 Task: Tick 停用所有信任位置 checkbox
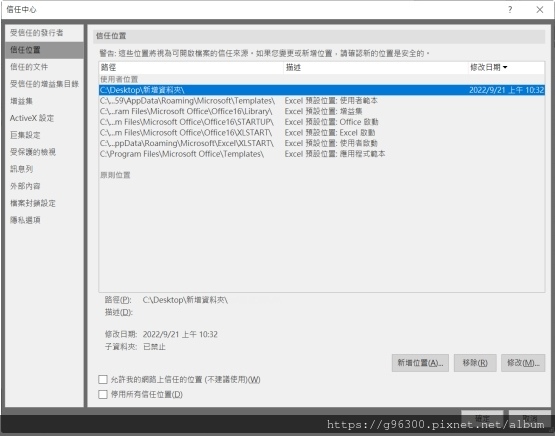103,394
